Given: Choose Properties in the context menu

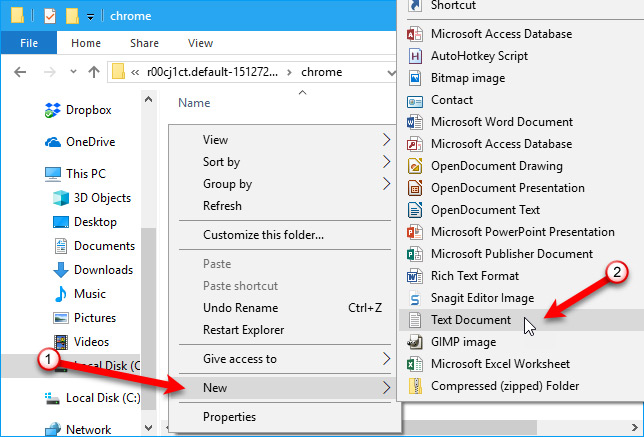Looking at the screenshot, I should [x=230, y=416].
